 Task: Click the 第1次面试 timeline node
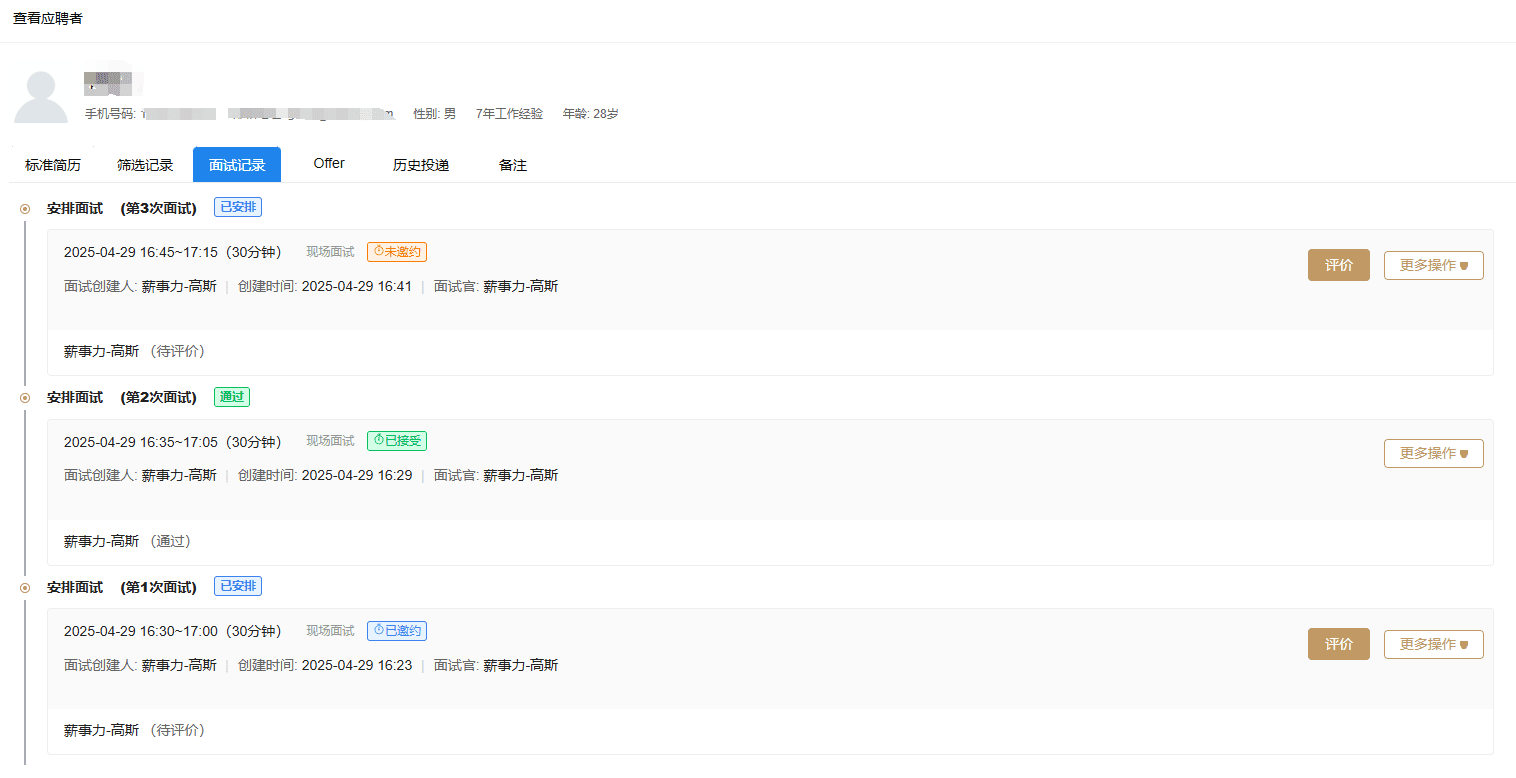coord(25,587)
